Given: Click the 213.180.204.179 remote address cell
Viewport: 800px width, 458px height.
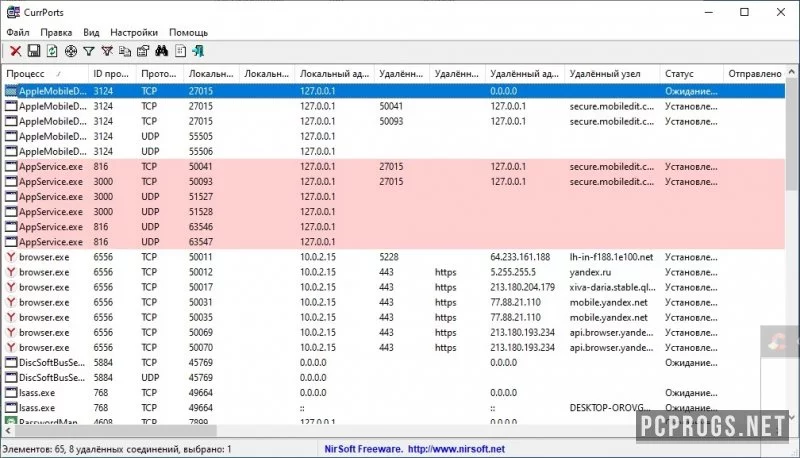Looking at the screenshot, I should (x=522, y=287).
